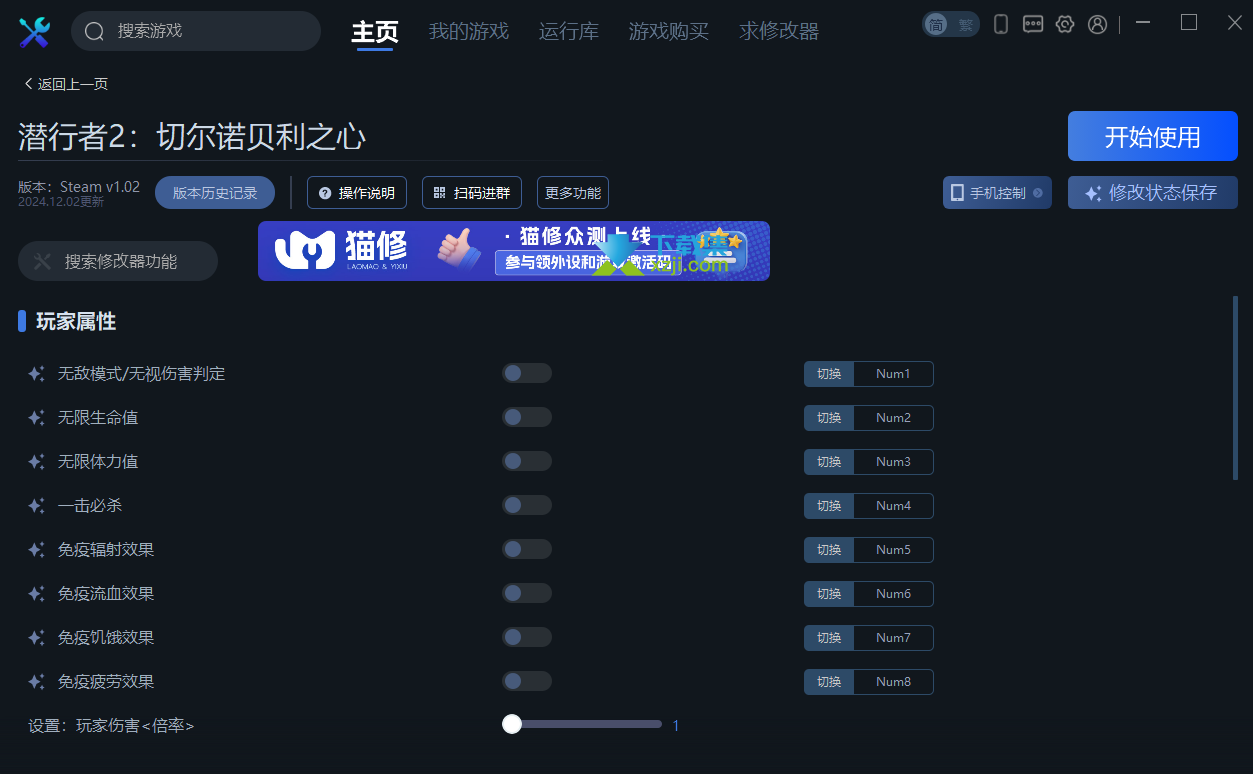This screenshot has width=1253, height=774.
Task: Click 修改状态保存 button
Action: tap(1153, 193)
